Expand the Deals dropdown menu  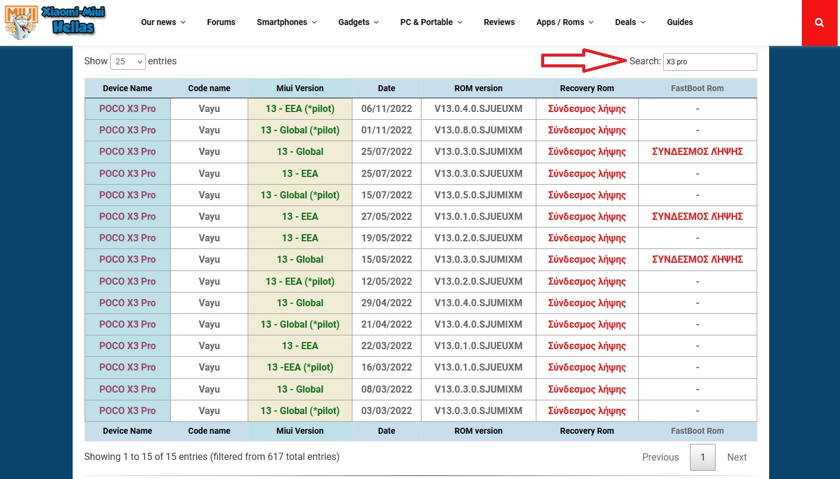pos(630,22)
